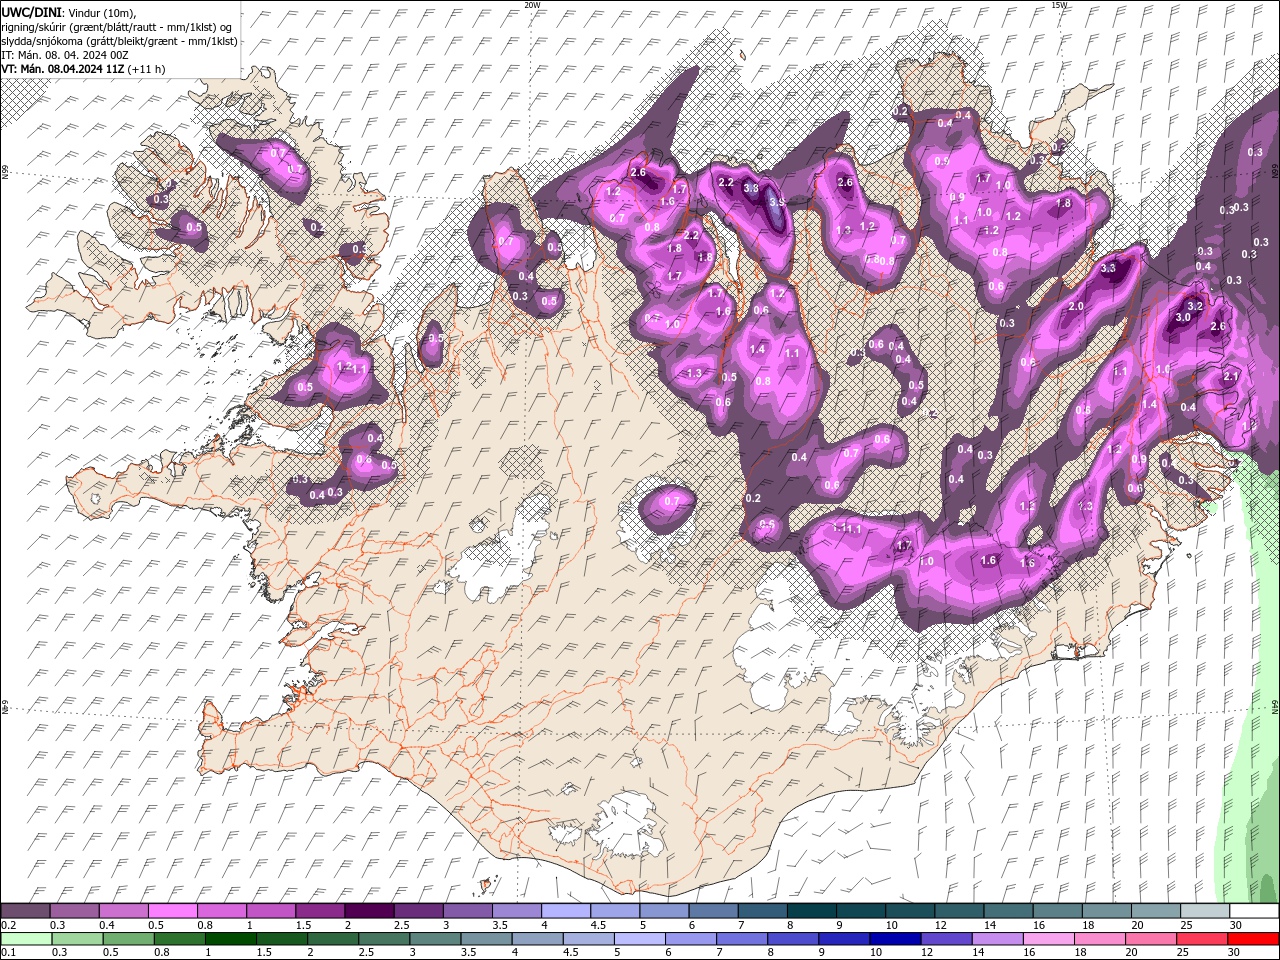1280x960 pixels.
Task: Click the 3.0 precipitation value on the map
Action: 1183,317
